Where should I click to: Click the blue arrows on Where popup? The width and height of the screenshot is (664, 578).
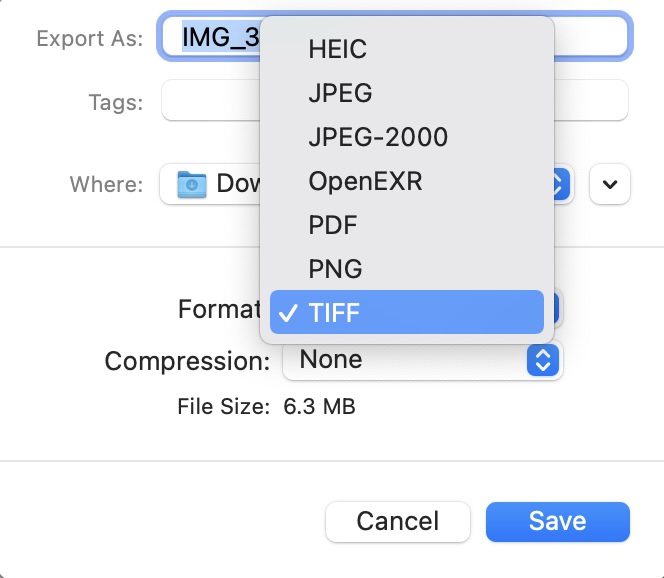562,184
